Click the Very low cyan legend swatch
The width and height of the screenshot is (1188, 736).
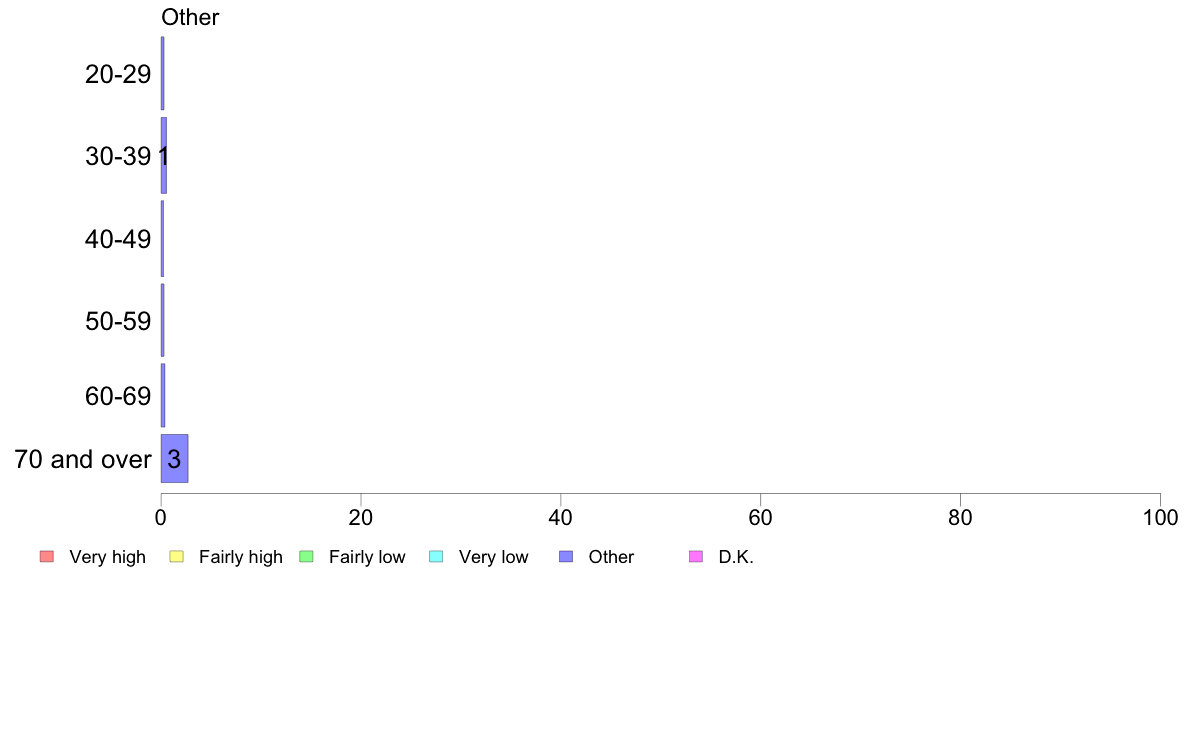coord(436,556)
